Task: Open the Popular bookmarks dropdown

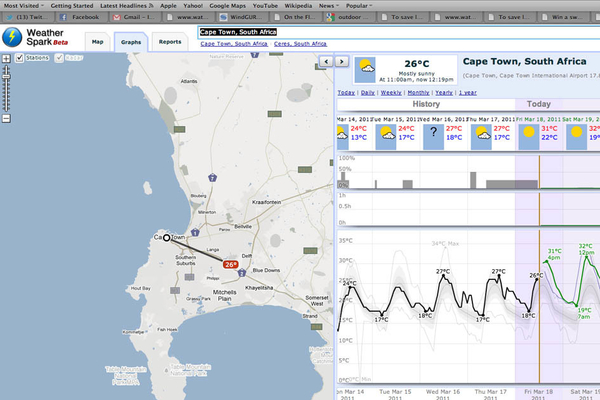Action: [x=359, y=6]
